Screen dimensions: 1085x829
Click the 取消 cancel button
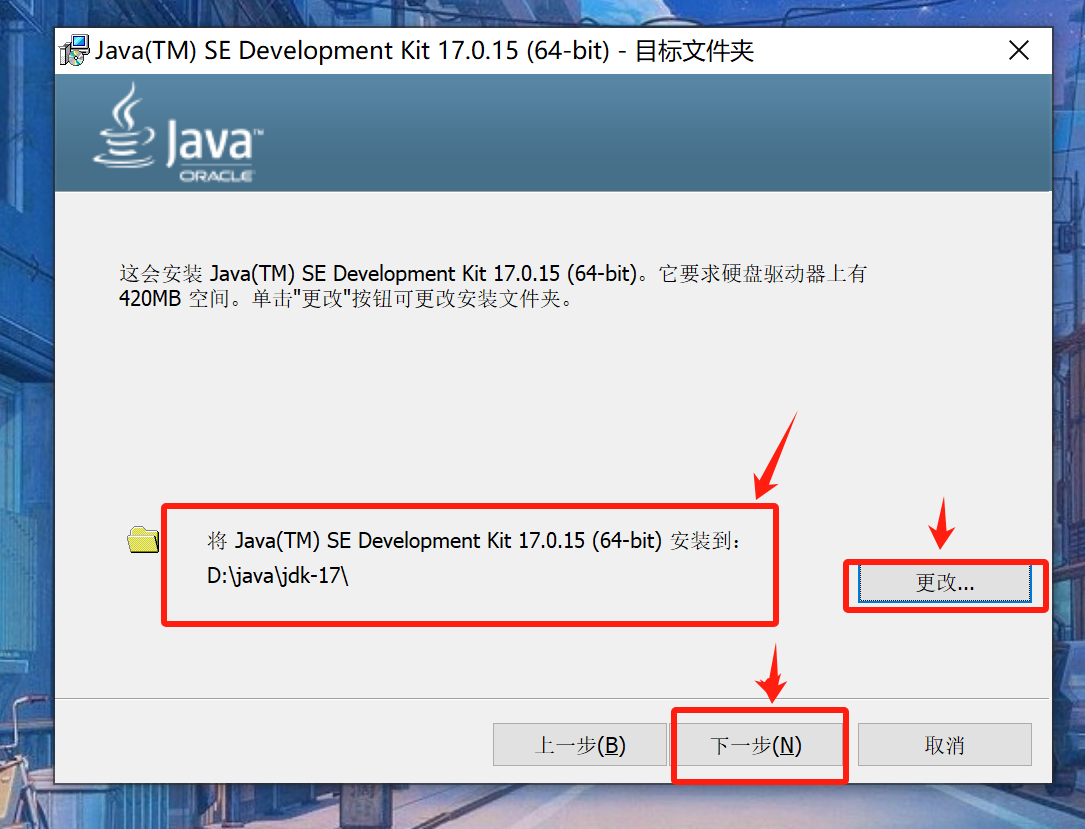[x=945, y=745]
